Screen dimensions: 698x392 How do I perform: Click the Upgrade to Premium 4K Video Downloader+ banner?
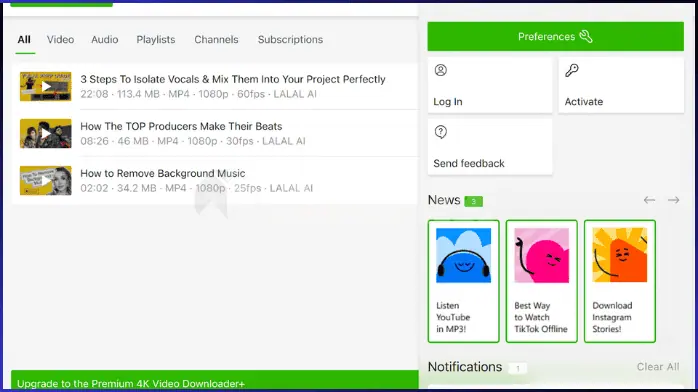[x=215, y=380]
